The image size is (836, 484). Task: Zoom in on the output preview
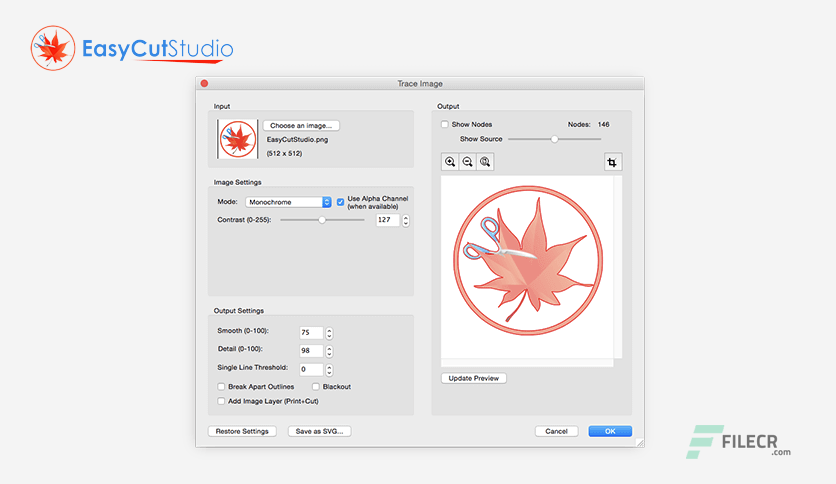coord(450,162)
